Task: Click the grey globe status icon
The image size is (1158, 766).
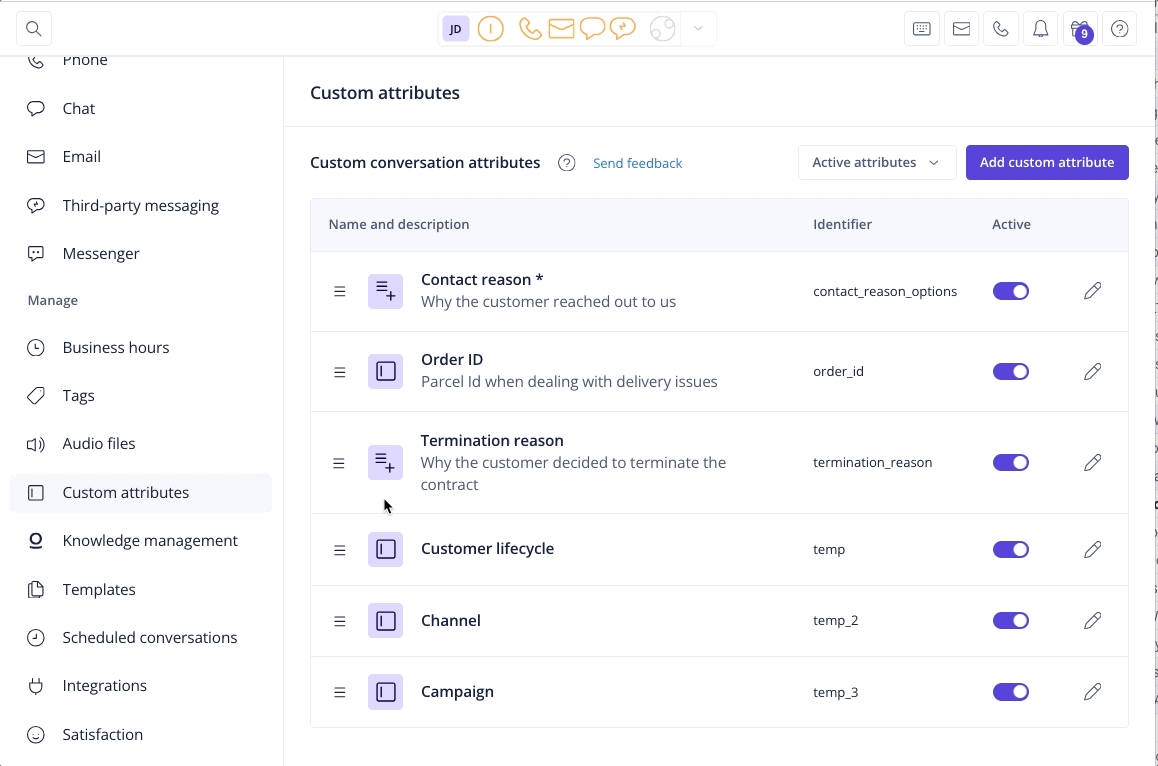Action: 662,29
